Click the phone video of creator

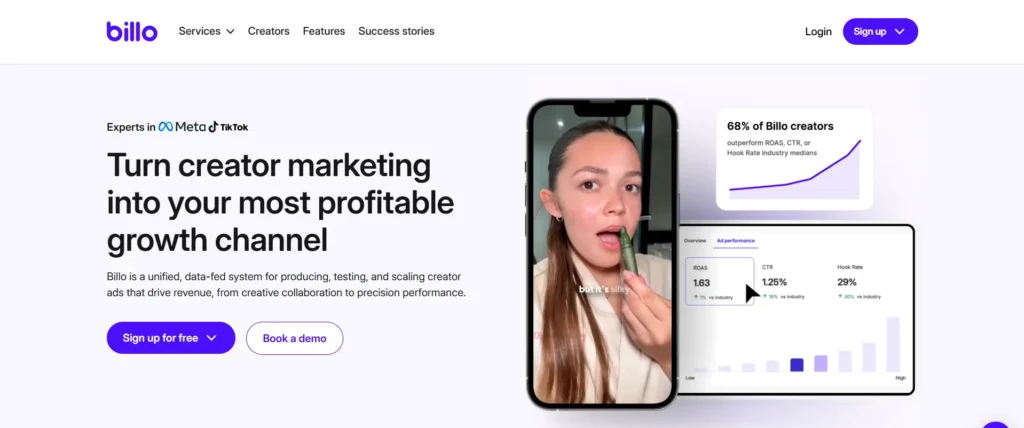point(602,254)
